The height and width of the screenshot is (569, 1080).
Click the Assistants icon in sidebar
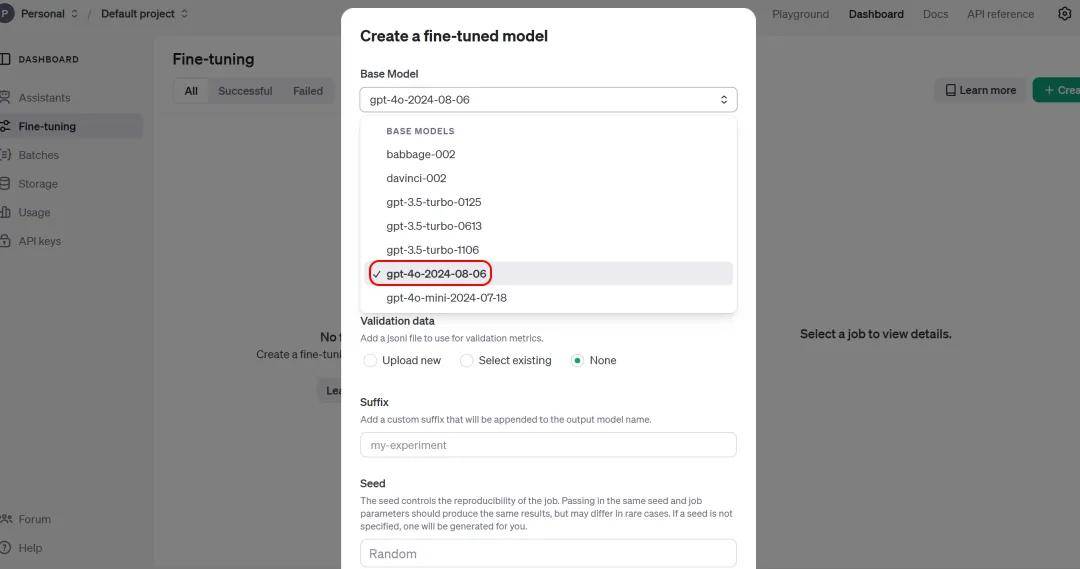click(x=5, y=97)
